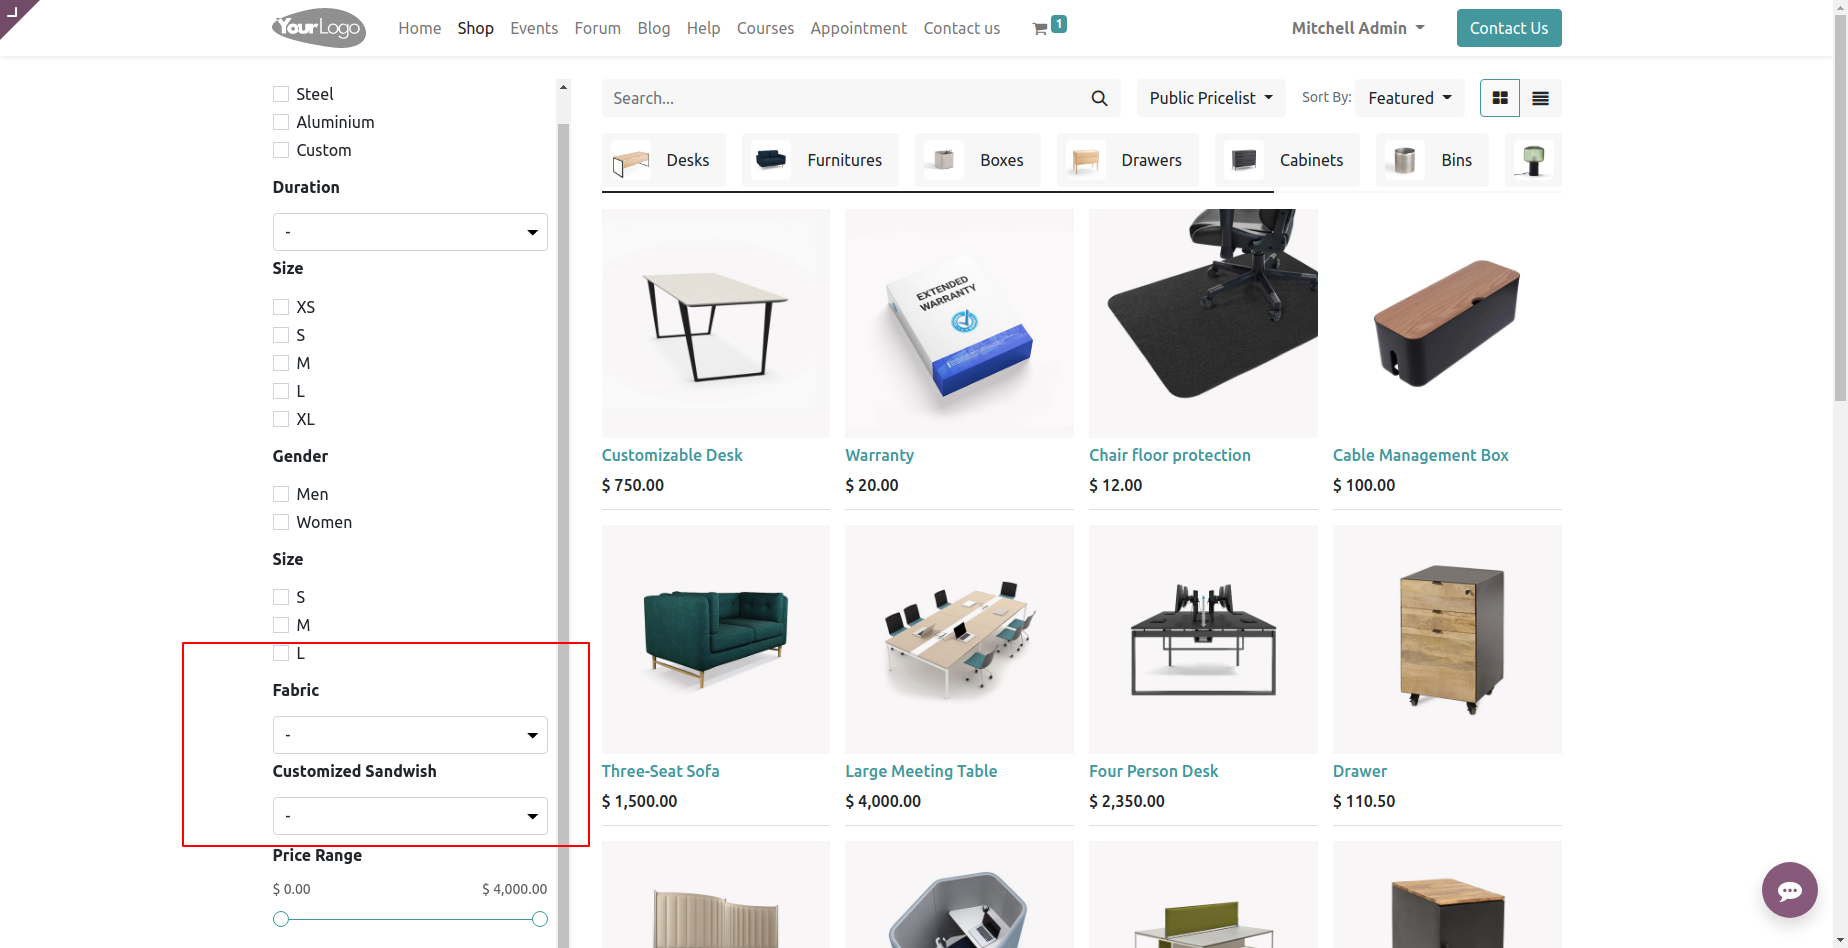Screen dimensions: 1848x948
Task: Open the Mitchell Admin user menu
Action: 1358,28
